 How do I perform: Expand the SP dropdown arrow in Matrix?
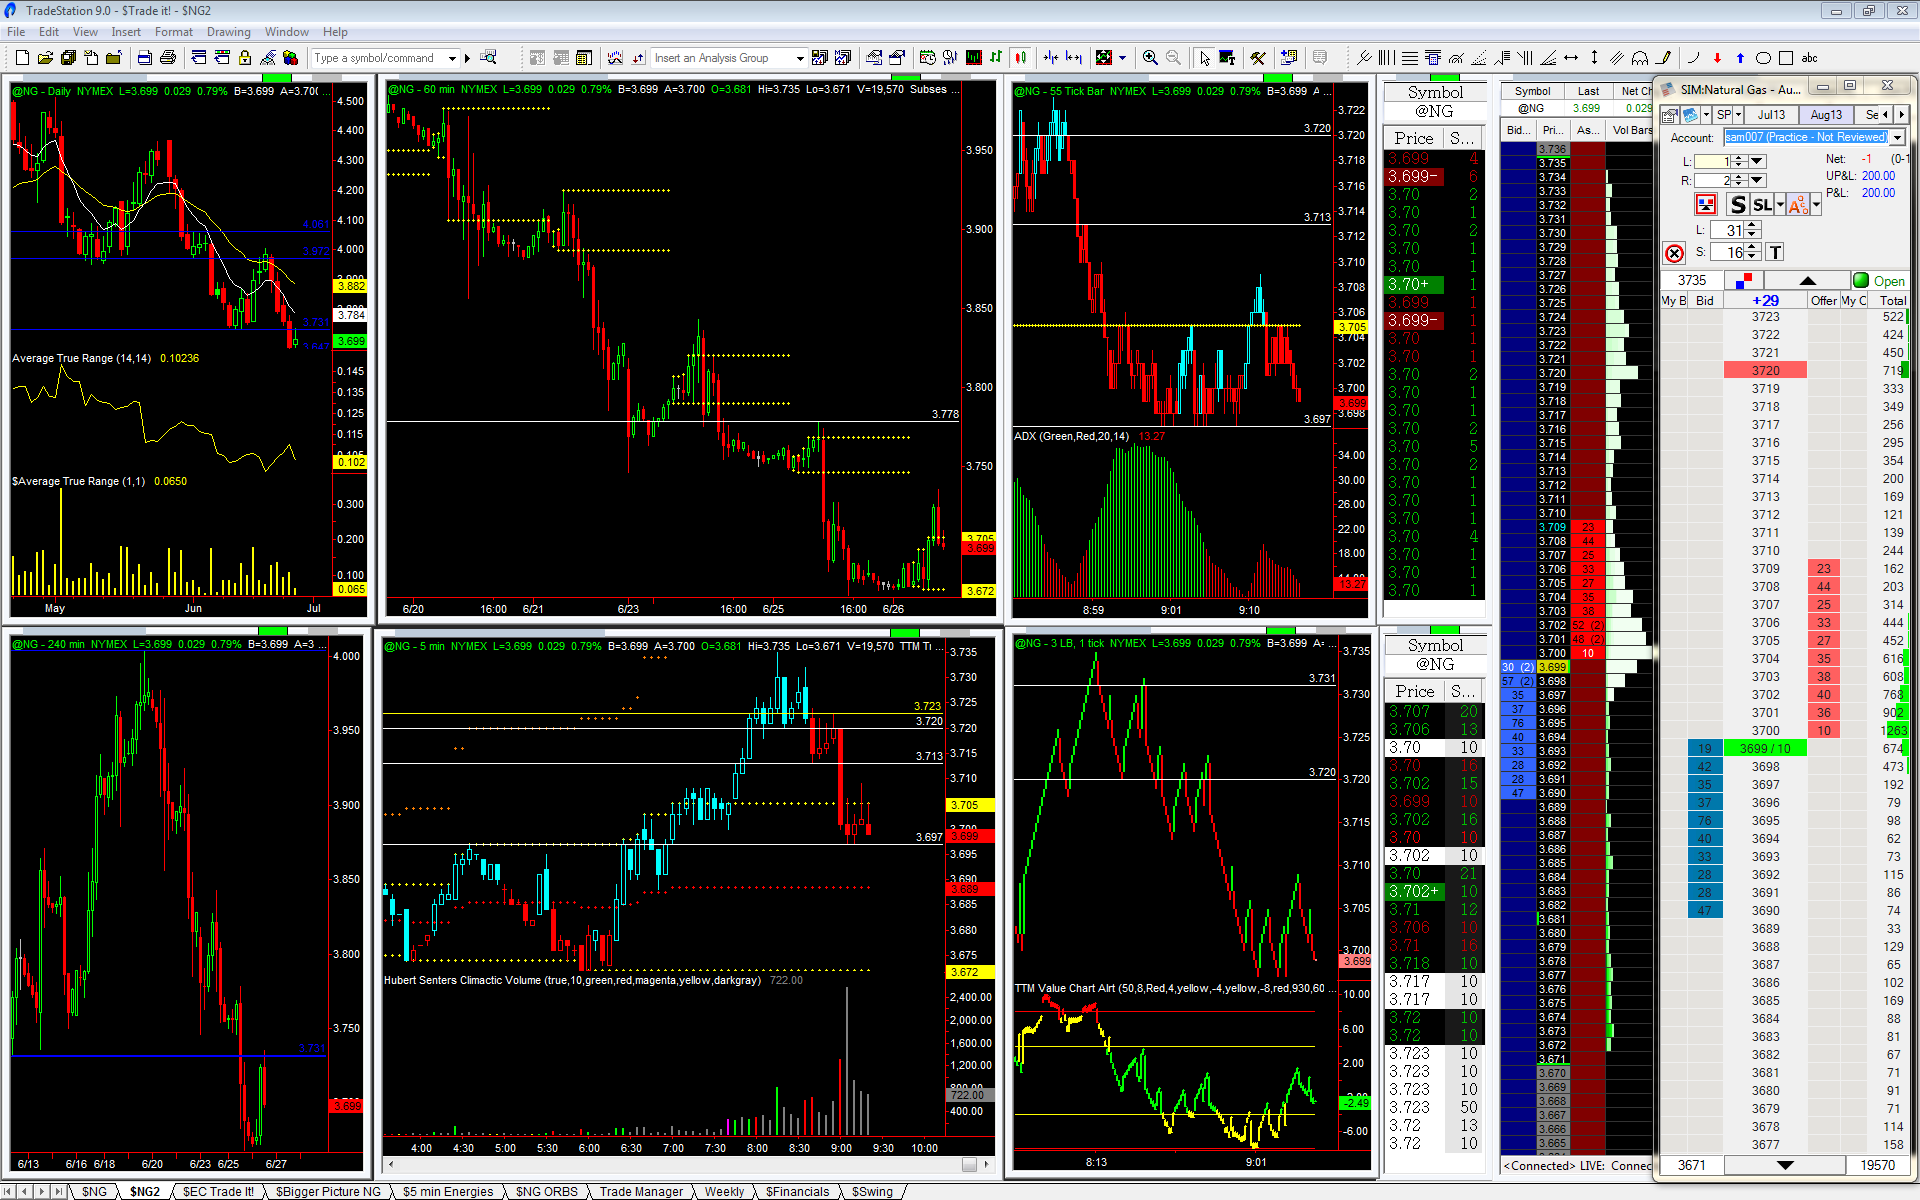click(1738, 115)
